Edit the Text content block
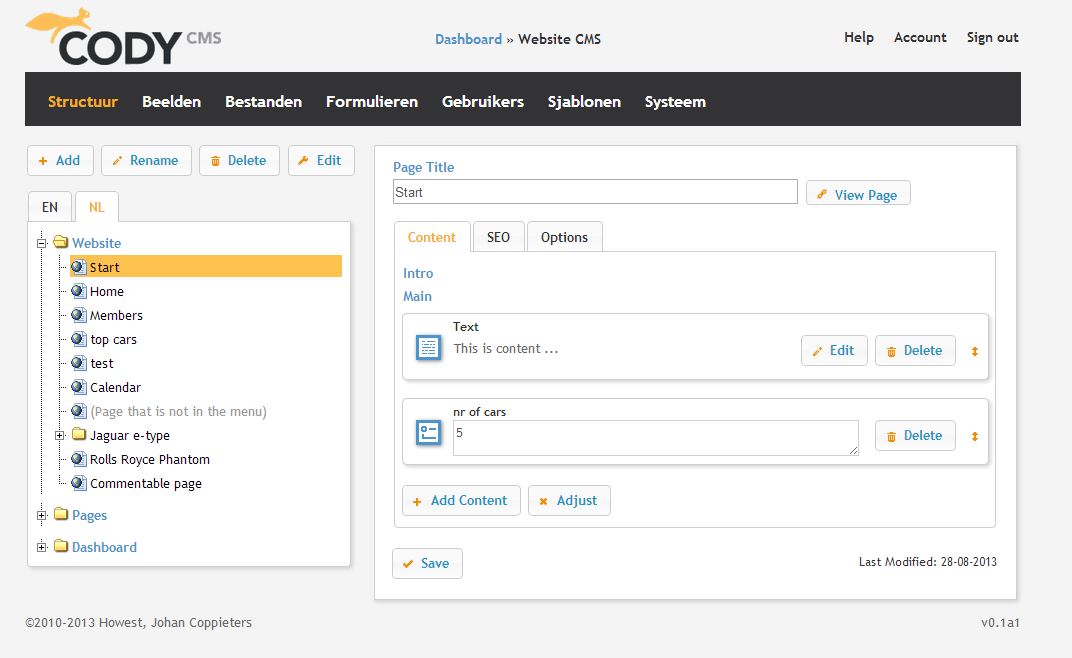The height and width of the screenshot is (658, 1072). coord(834,350)
